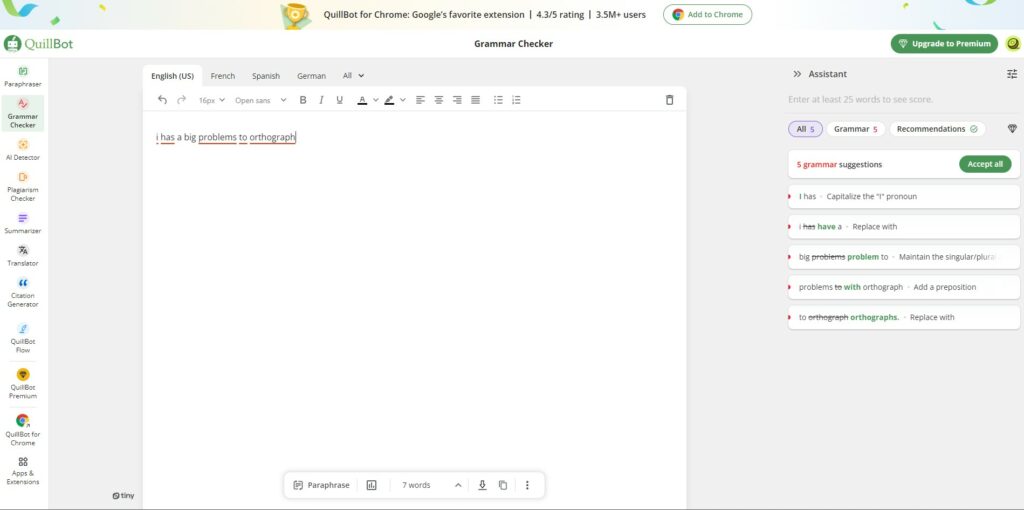Open the text color dropdown arrow
The image size is (1024, 510).
pyautogui.click(x=376, y=100)
